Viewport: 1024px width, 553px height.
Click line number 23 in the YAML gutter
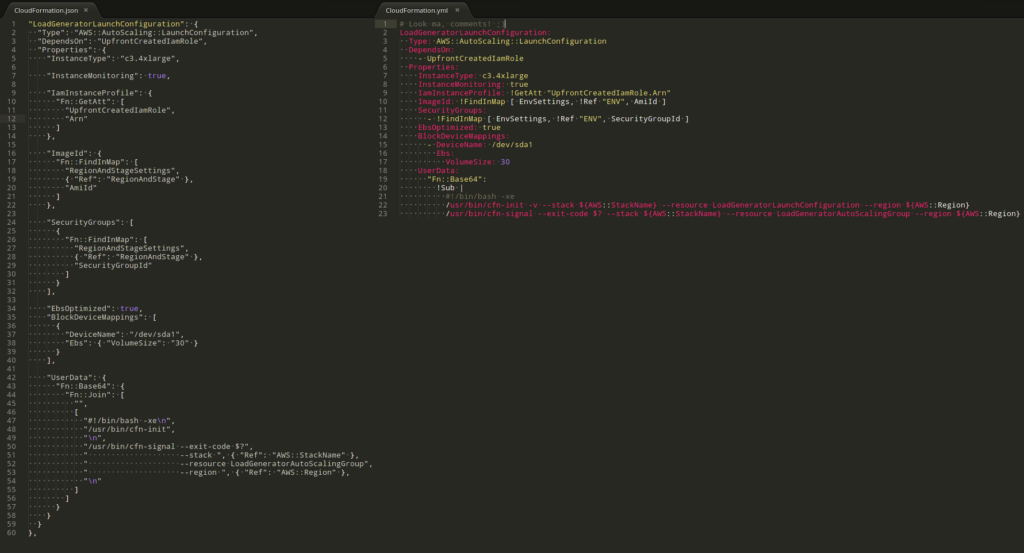tap(382, 213)
